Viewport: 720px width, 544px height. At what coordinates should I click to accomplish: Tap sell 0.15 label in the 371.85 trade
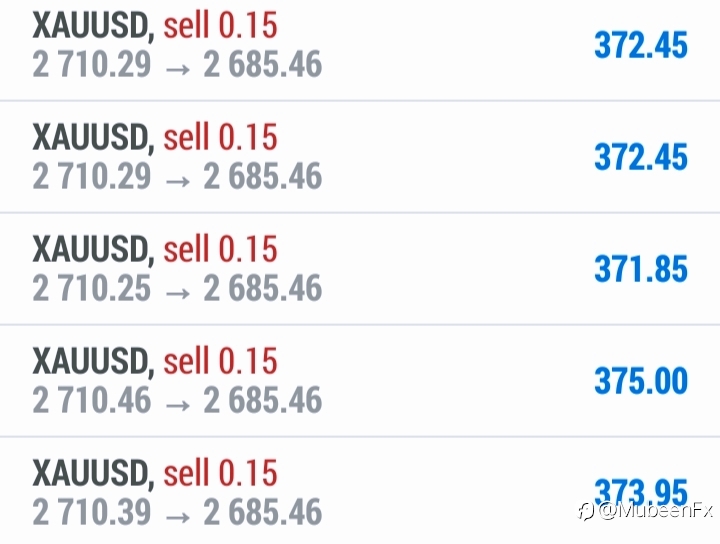(x=220, y=248)
